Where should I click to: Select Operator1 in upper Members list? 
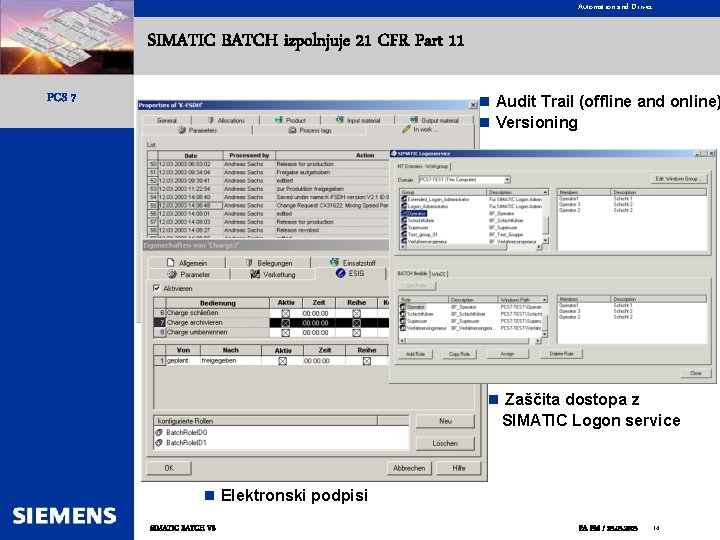coord(569,199)
